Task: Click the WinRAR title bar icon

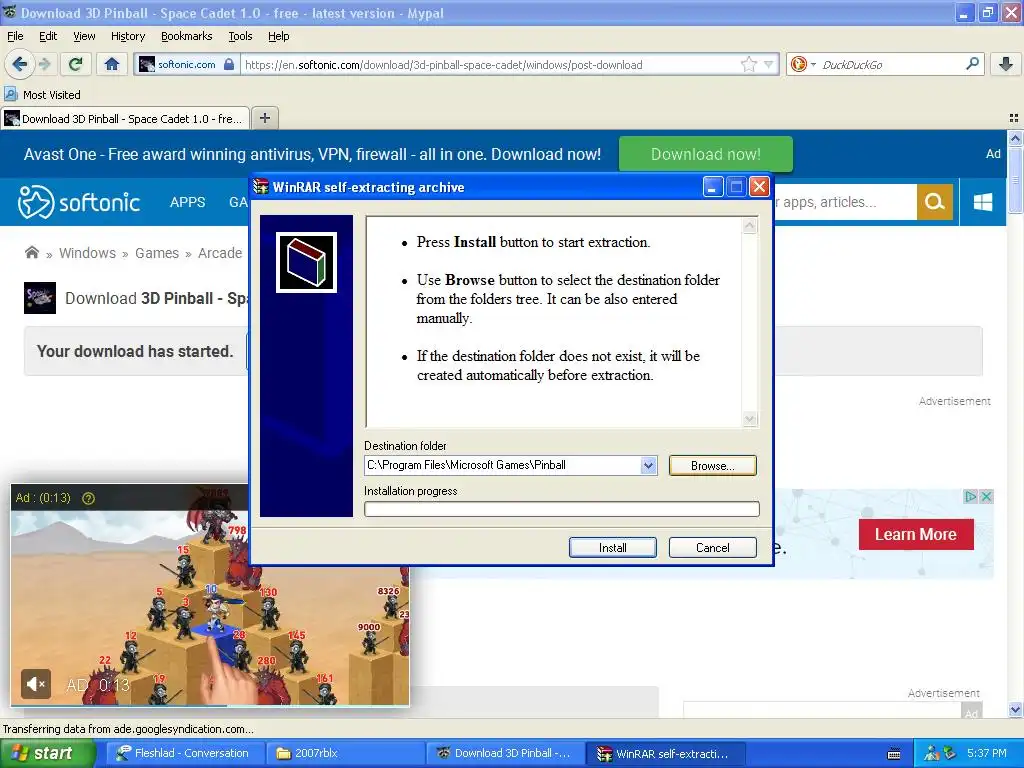Action: pos(261,187)
